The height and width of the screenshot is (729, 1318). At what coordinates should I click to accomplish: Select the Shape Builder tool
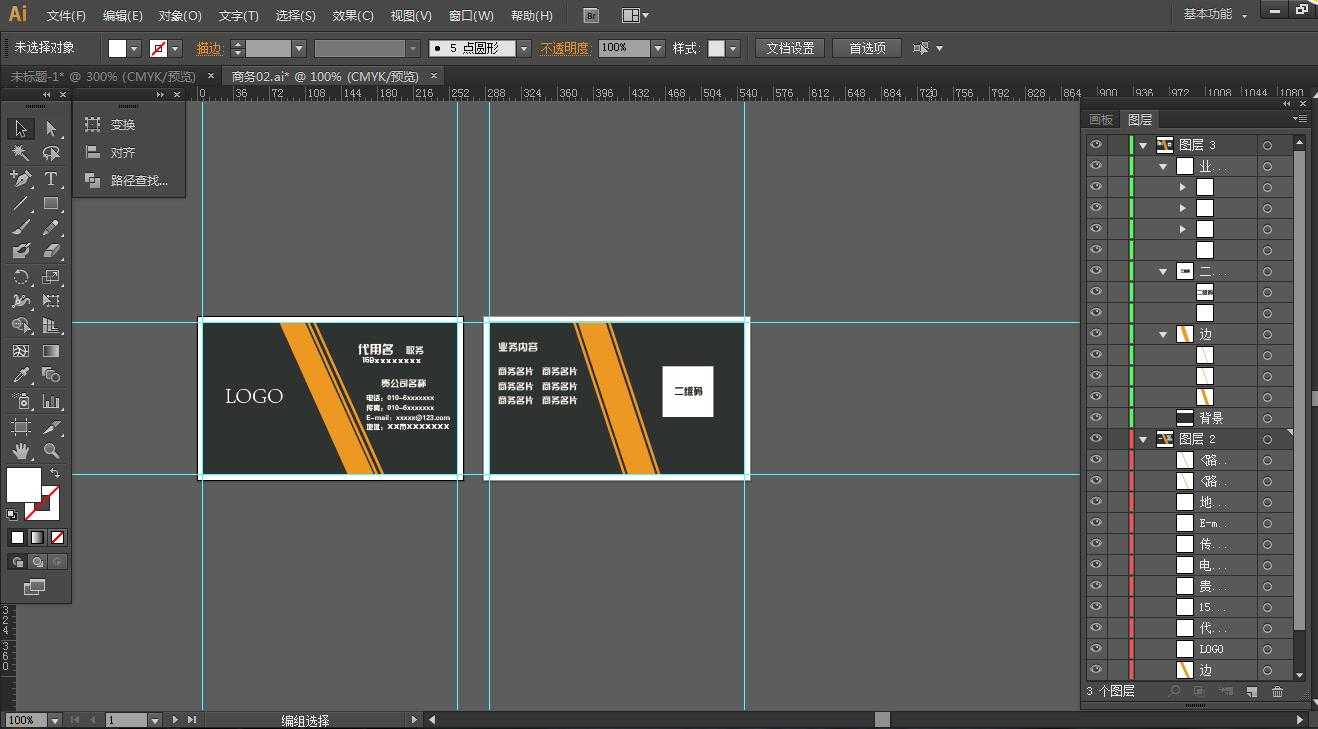click(21, 326)
